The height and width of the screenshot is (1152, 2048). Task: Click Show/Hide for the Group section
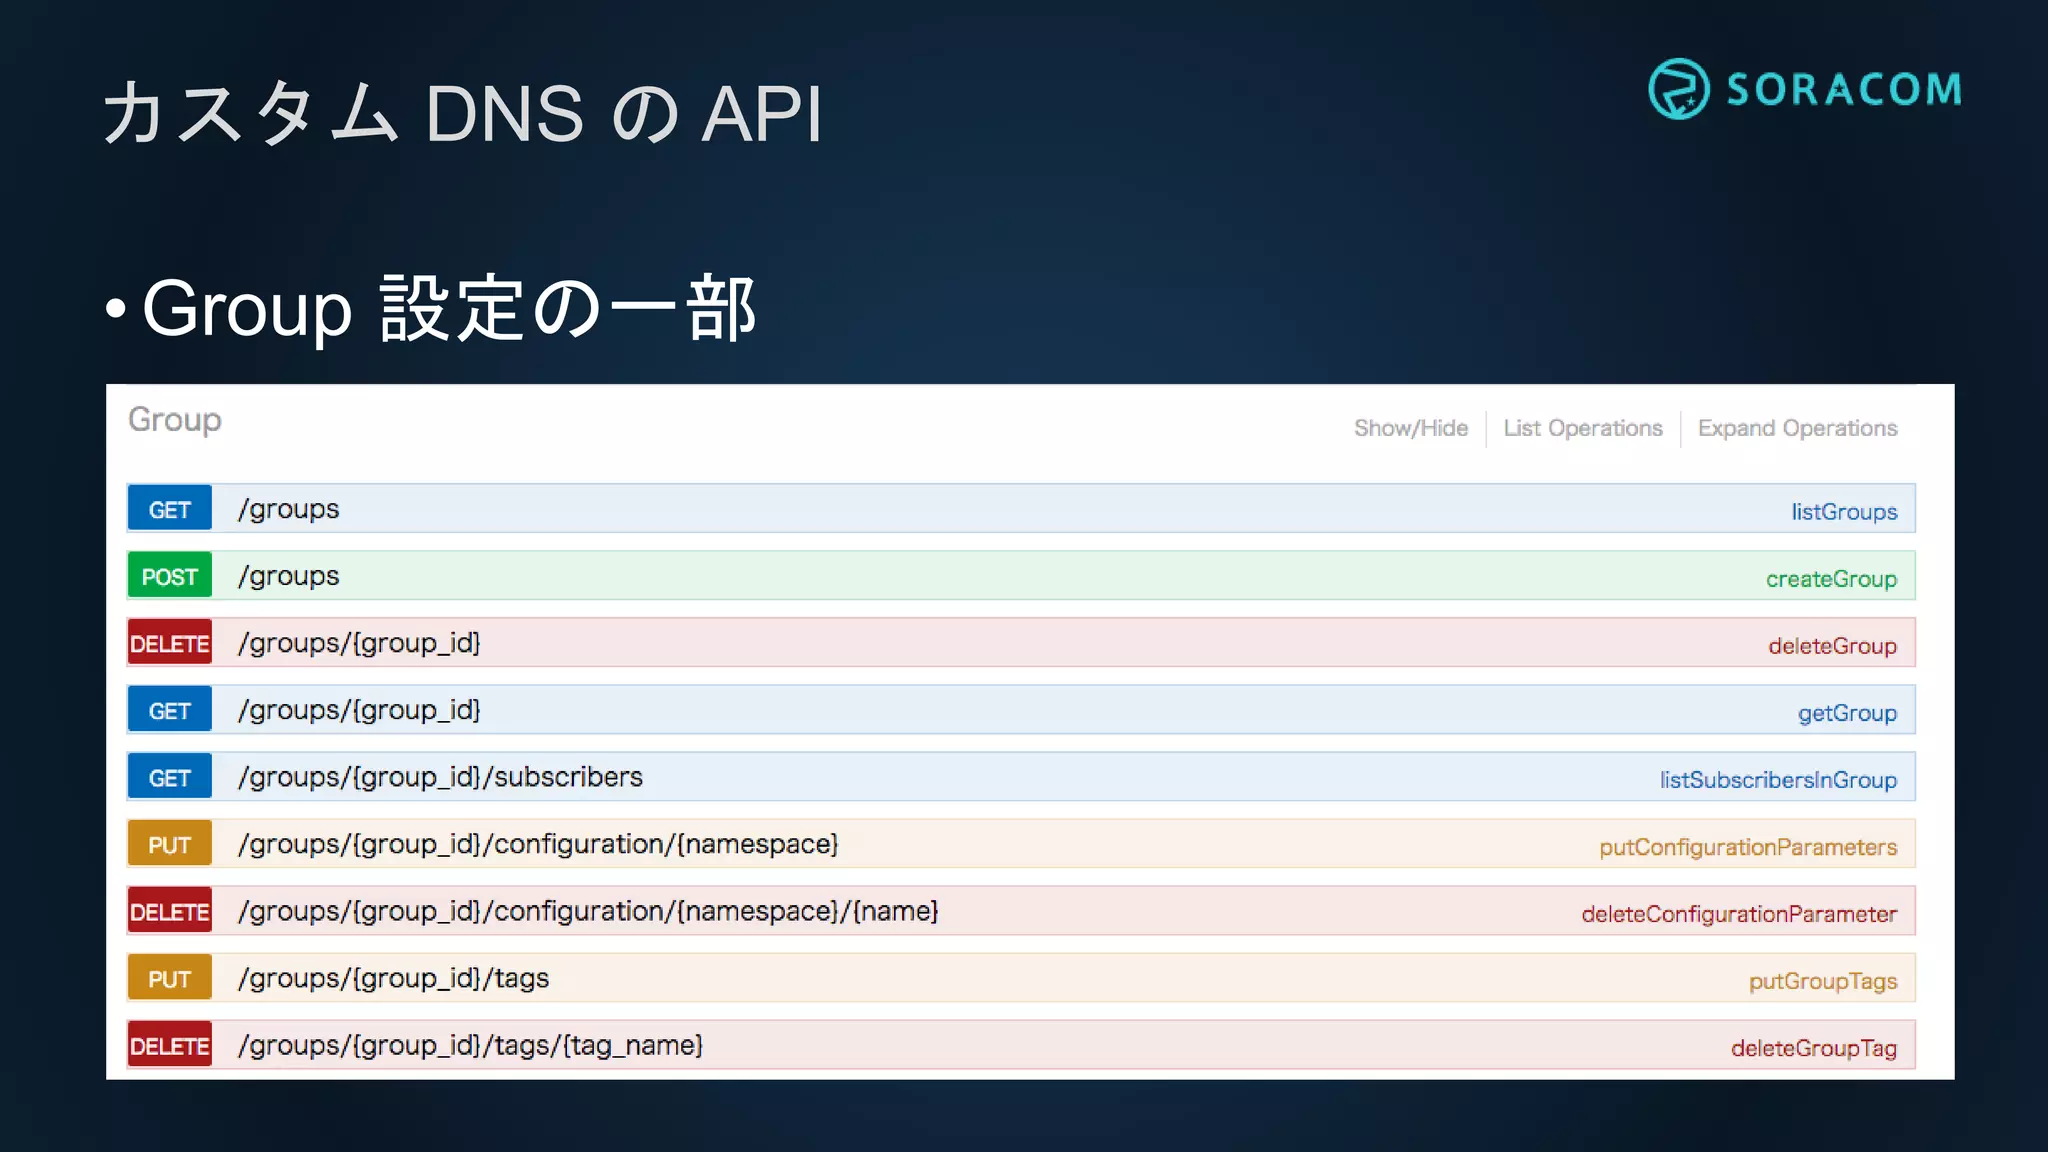point(1411,428)
